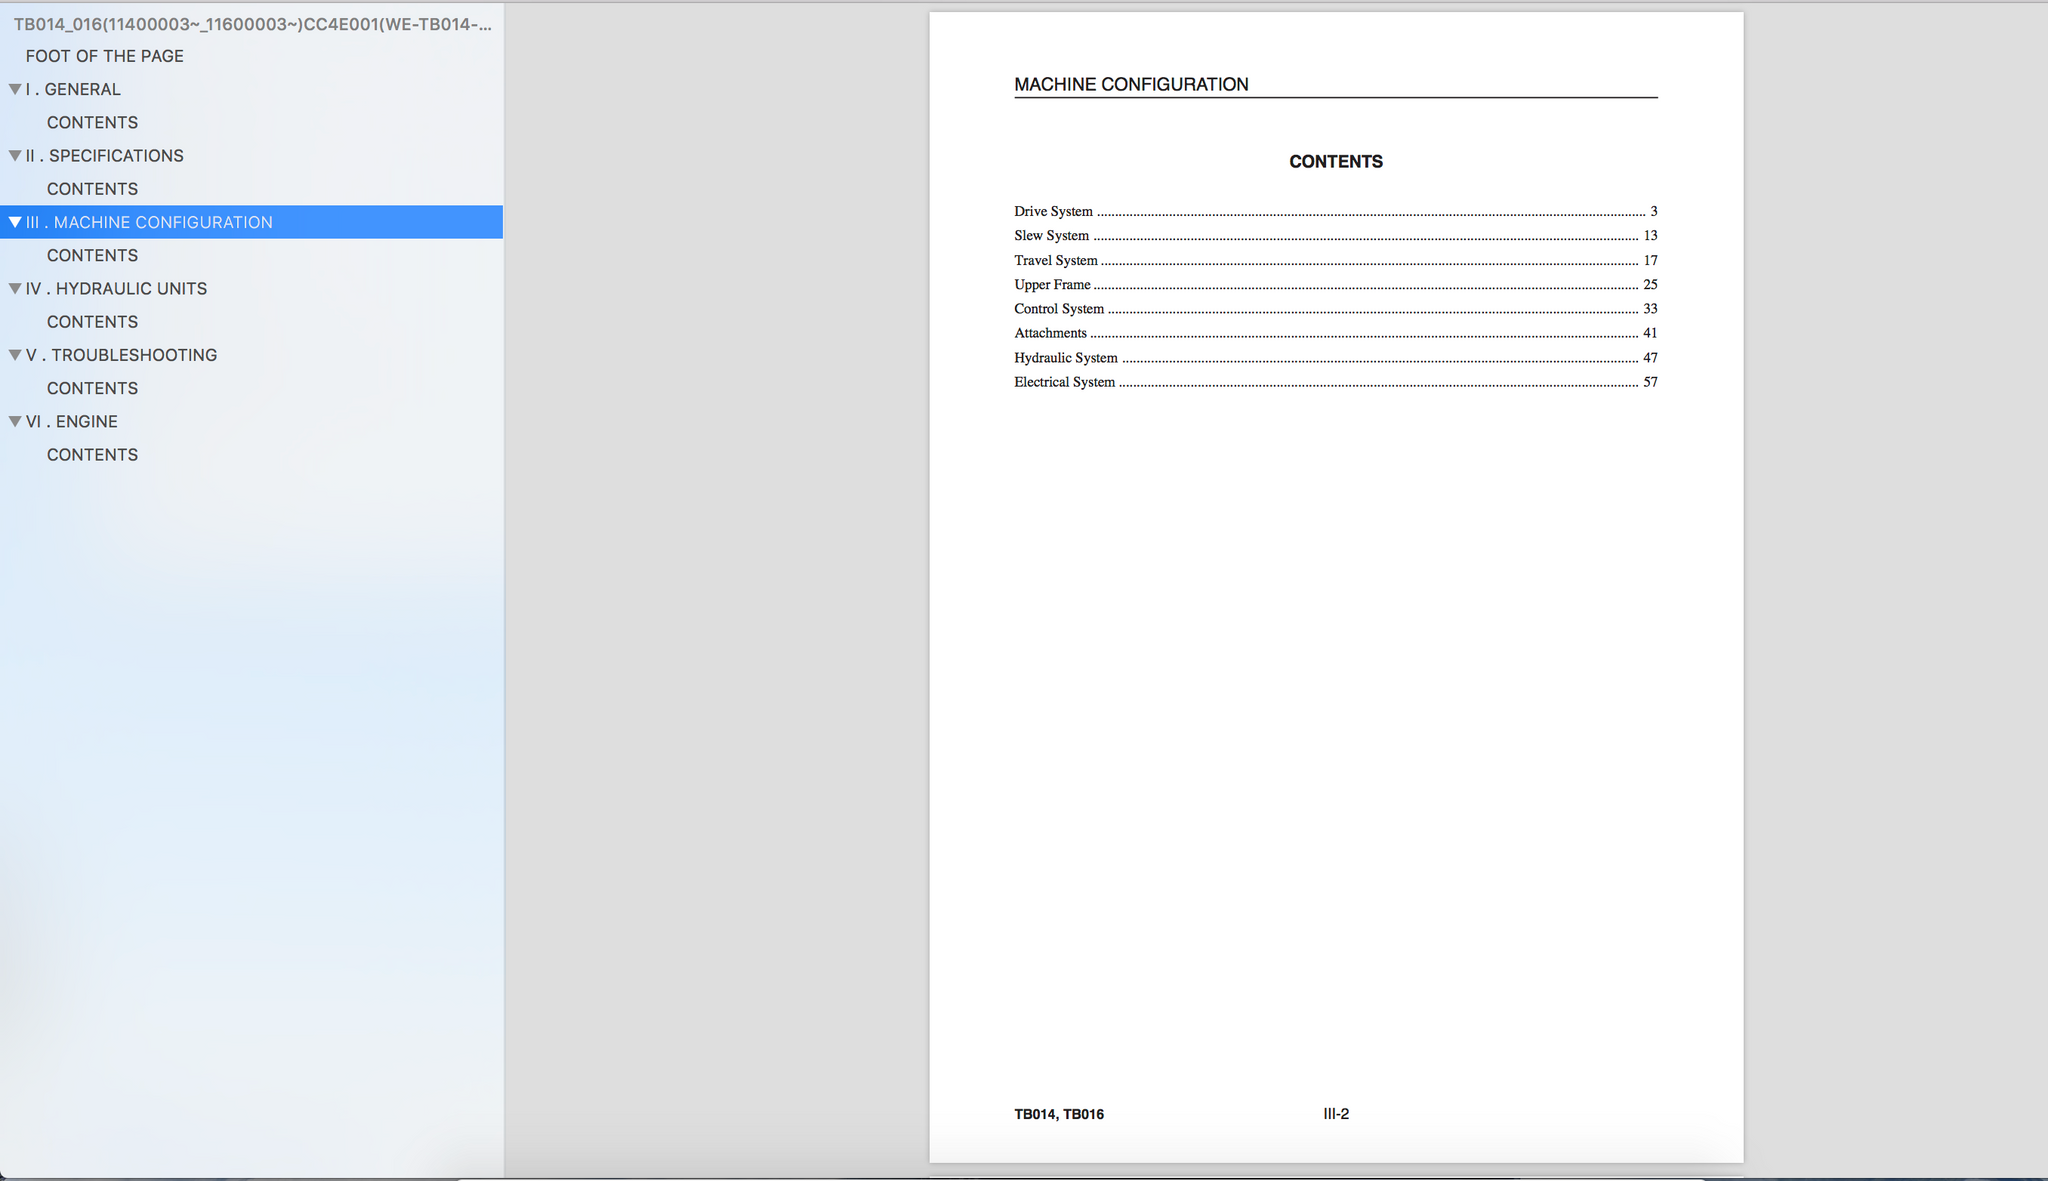The width and height of the screenshot is (2048, 1181).
Task: Open CONTENTS under III . MACHINE CONFIGURATION
Action: click(x=92, y=255)
